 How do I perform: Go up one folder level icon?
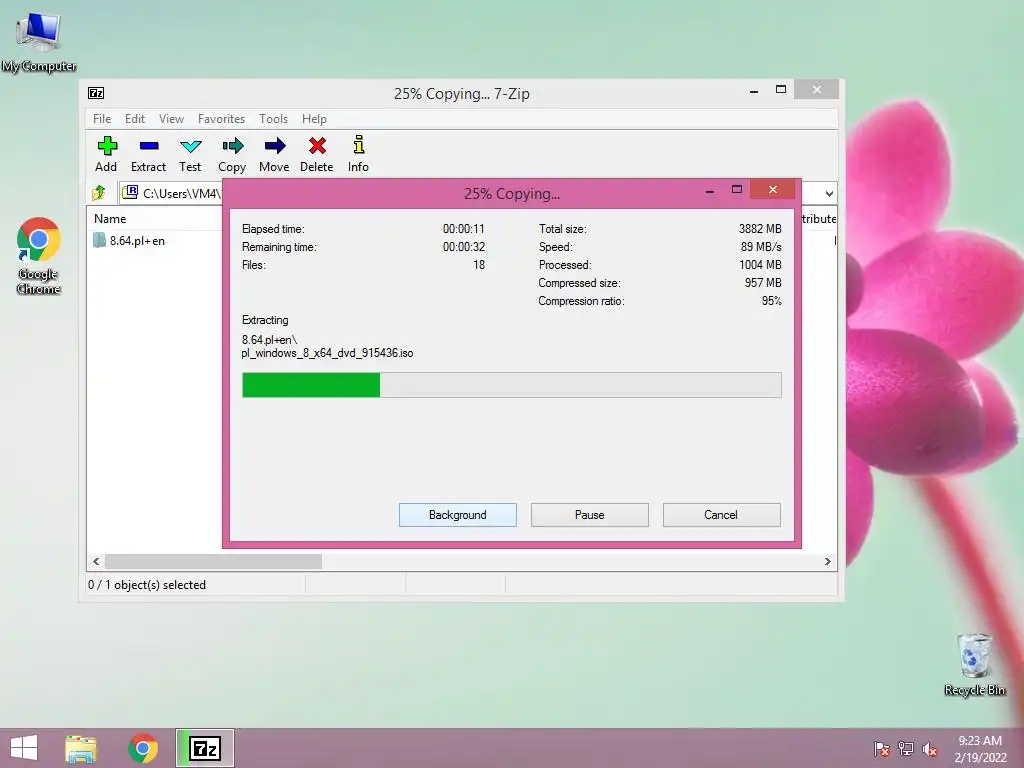(x=99, y=193)
